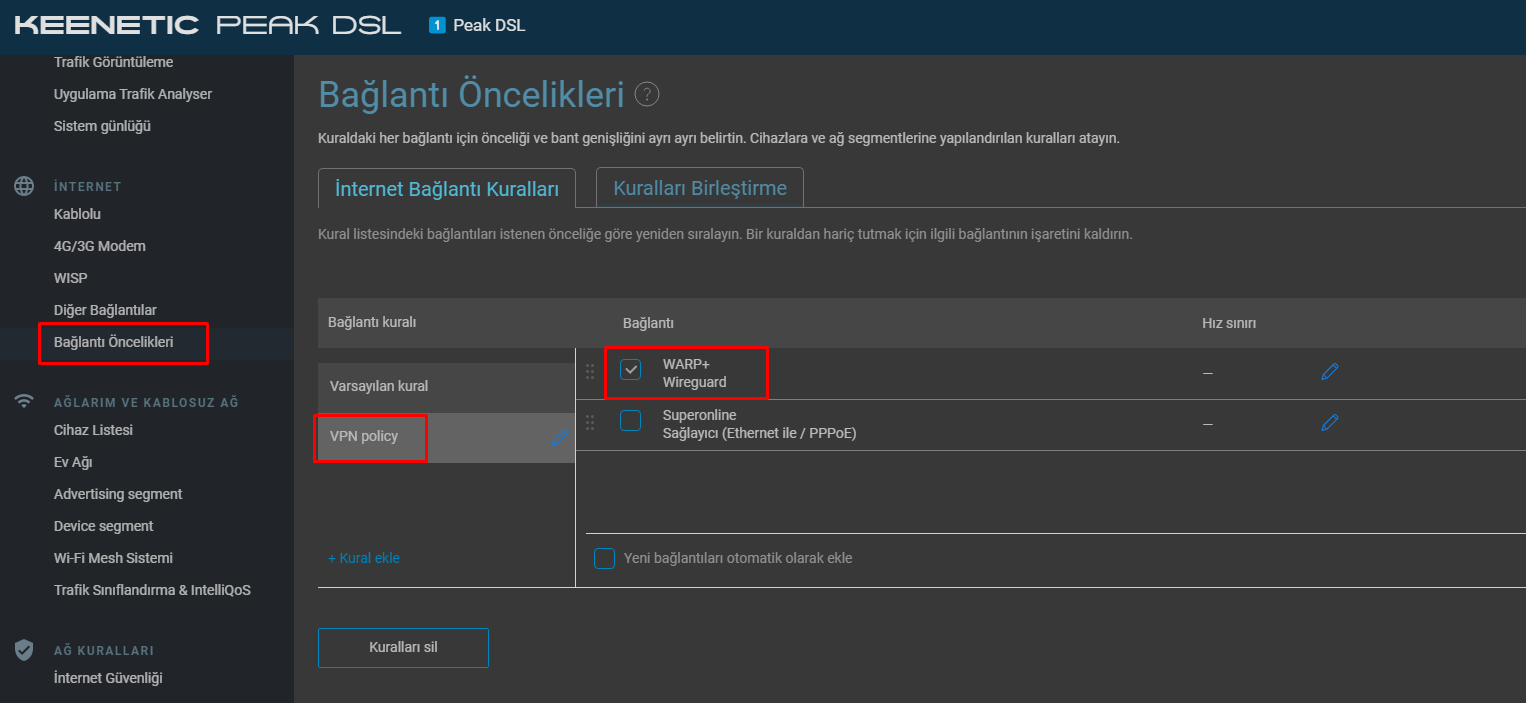Image resolution: width=1526 pixels, height=703 pixels.
Task: Switch to İnternet Bağlantı Kuralları tab
Action: 447,188
